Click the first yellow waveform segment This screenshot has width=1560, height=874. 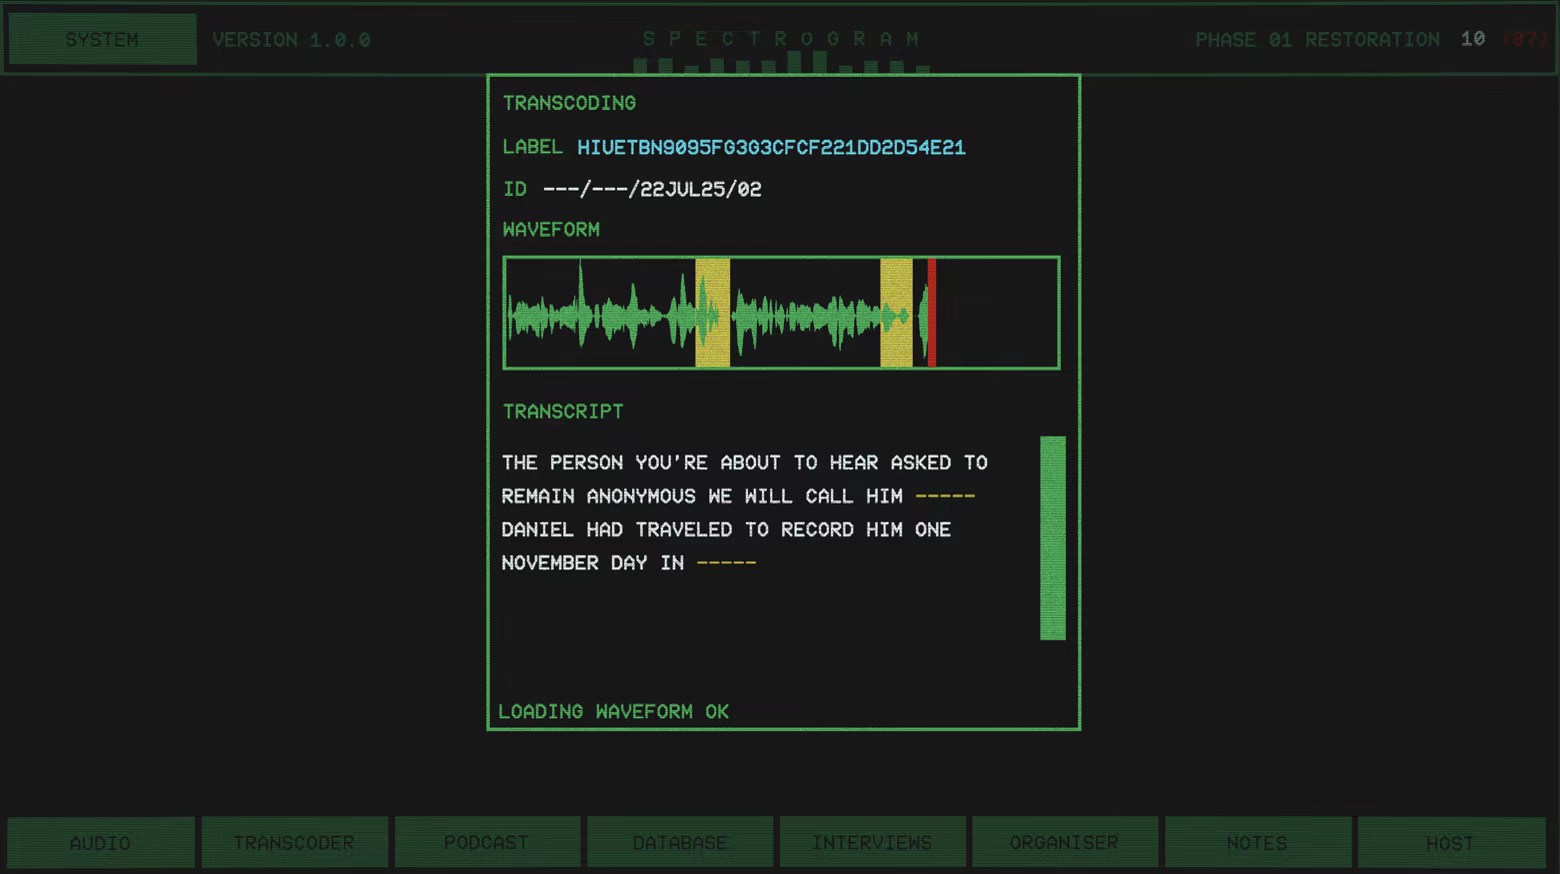click(713, 313)
